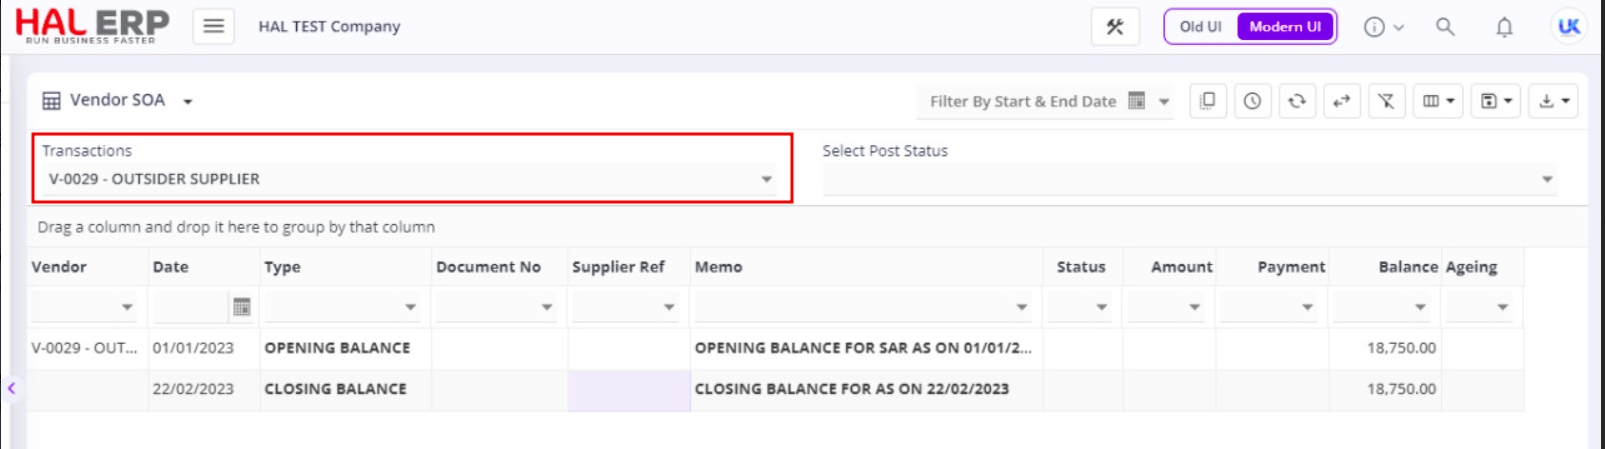The height and width of the screenshot is (449, 1605).
Task: Switch to Old UI
Action: pos(1200,27)
